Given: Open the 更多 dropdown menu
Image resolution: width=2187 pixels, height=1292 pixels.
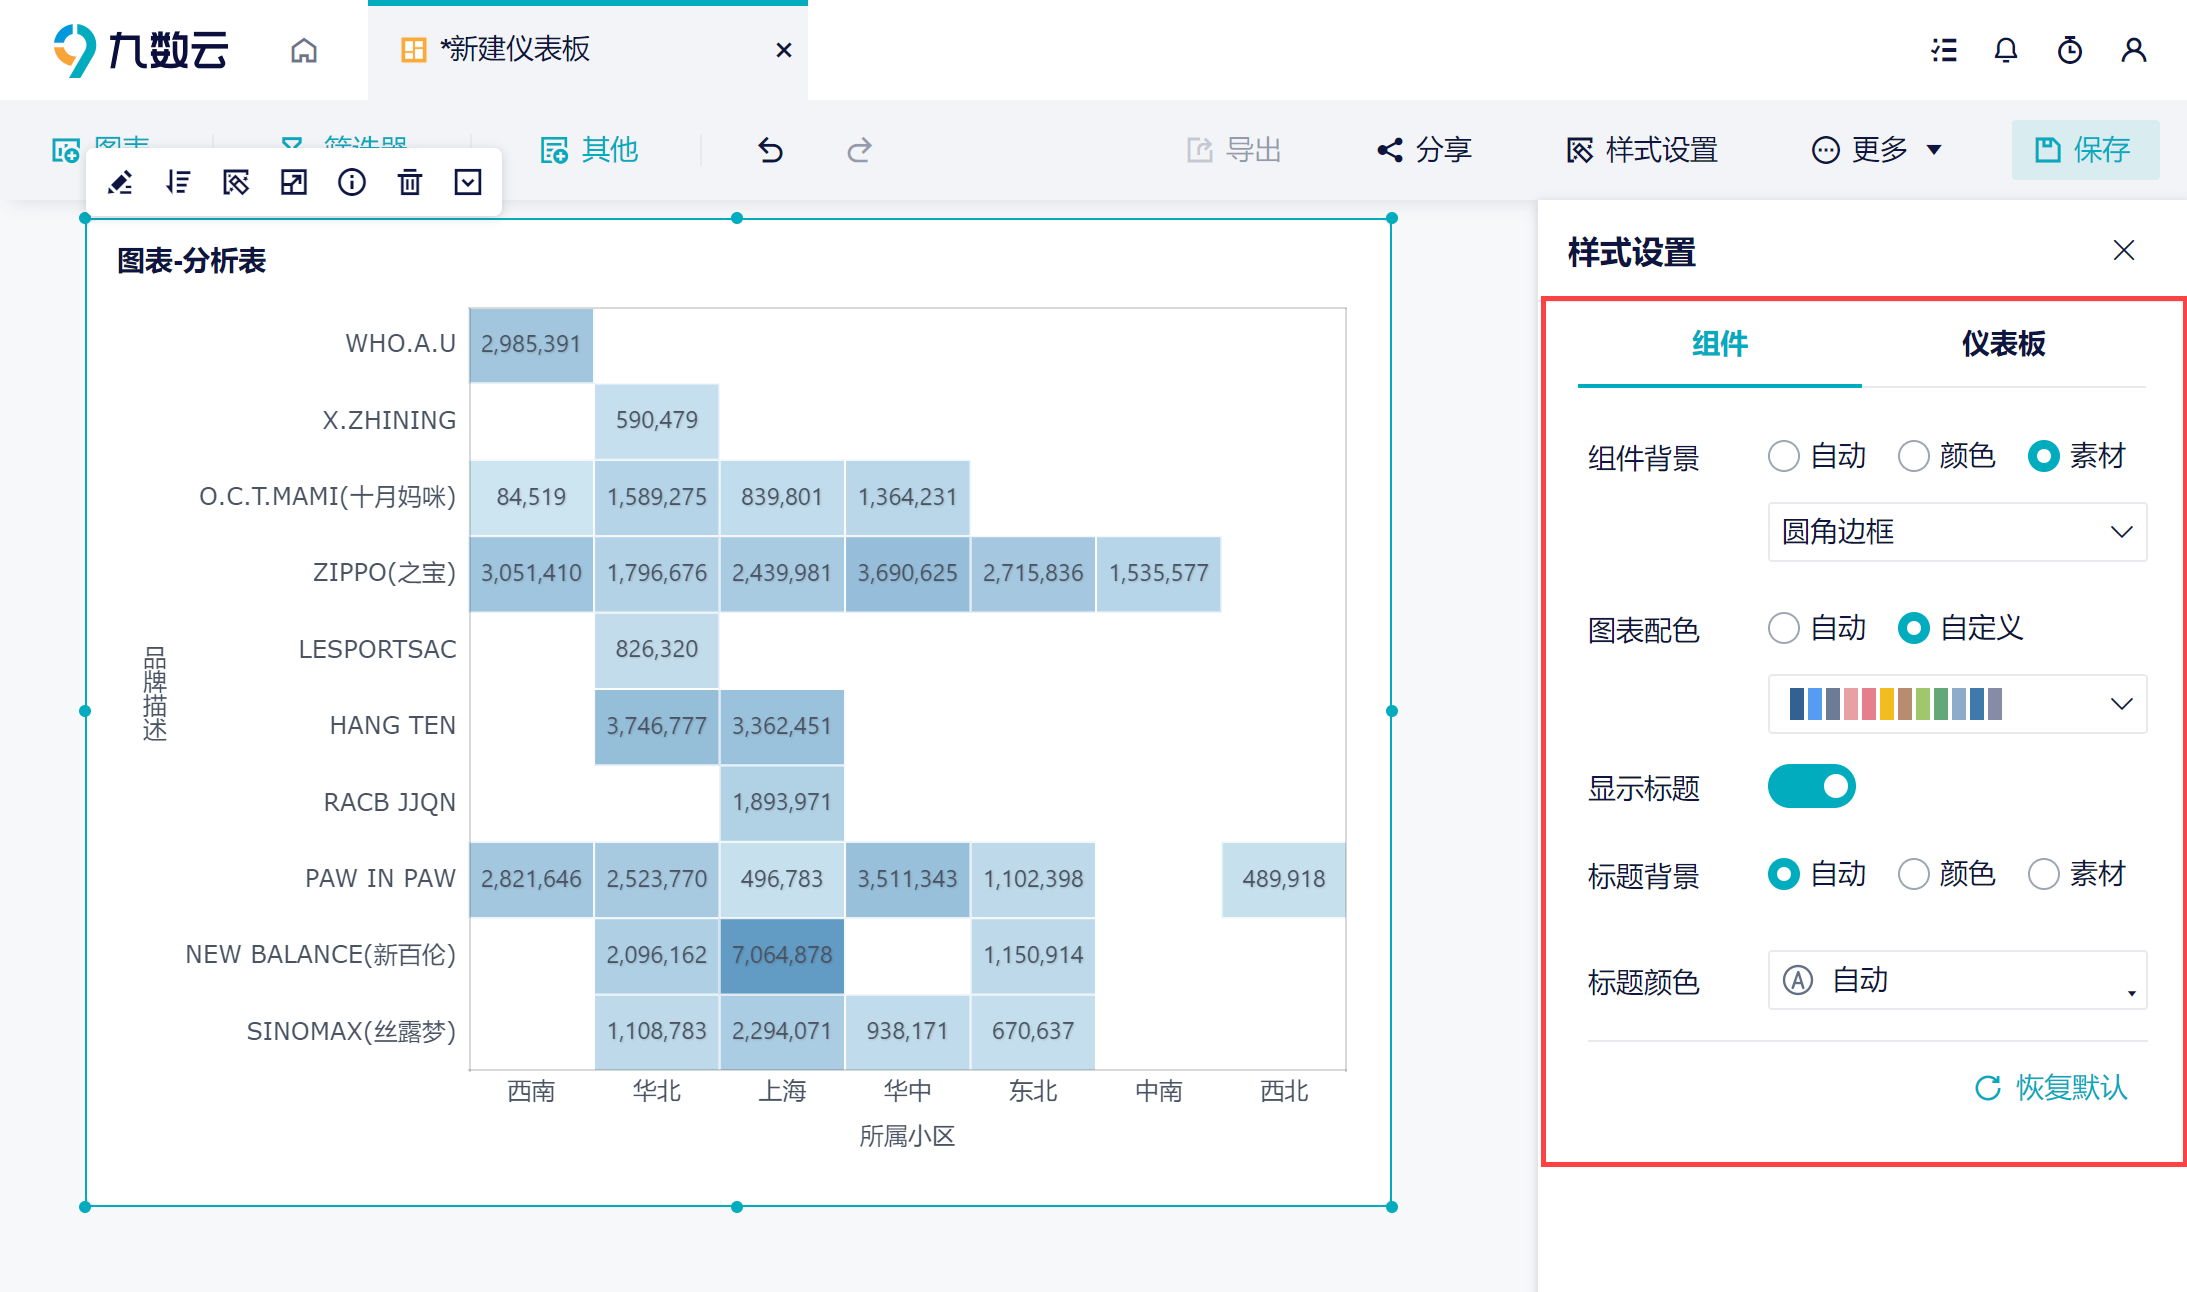Looking at the screenshot, I should tap(1877, 150).
